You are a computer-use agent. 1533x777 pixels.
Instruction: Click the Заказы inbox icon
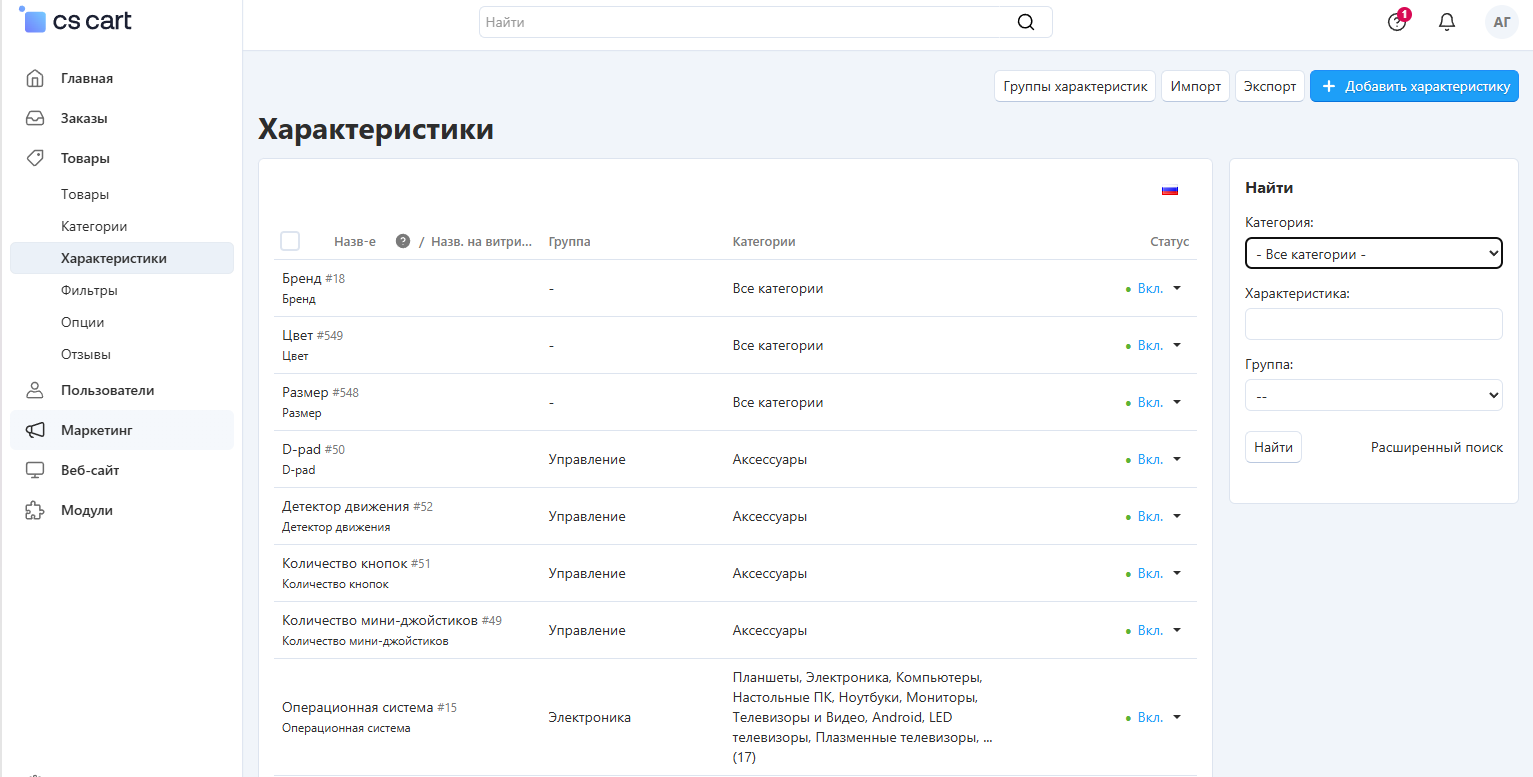tap(35, 118)
